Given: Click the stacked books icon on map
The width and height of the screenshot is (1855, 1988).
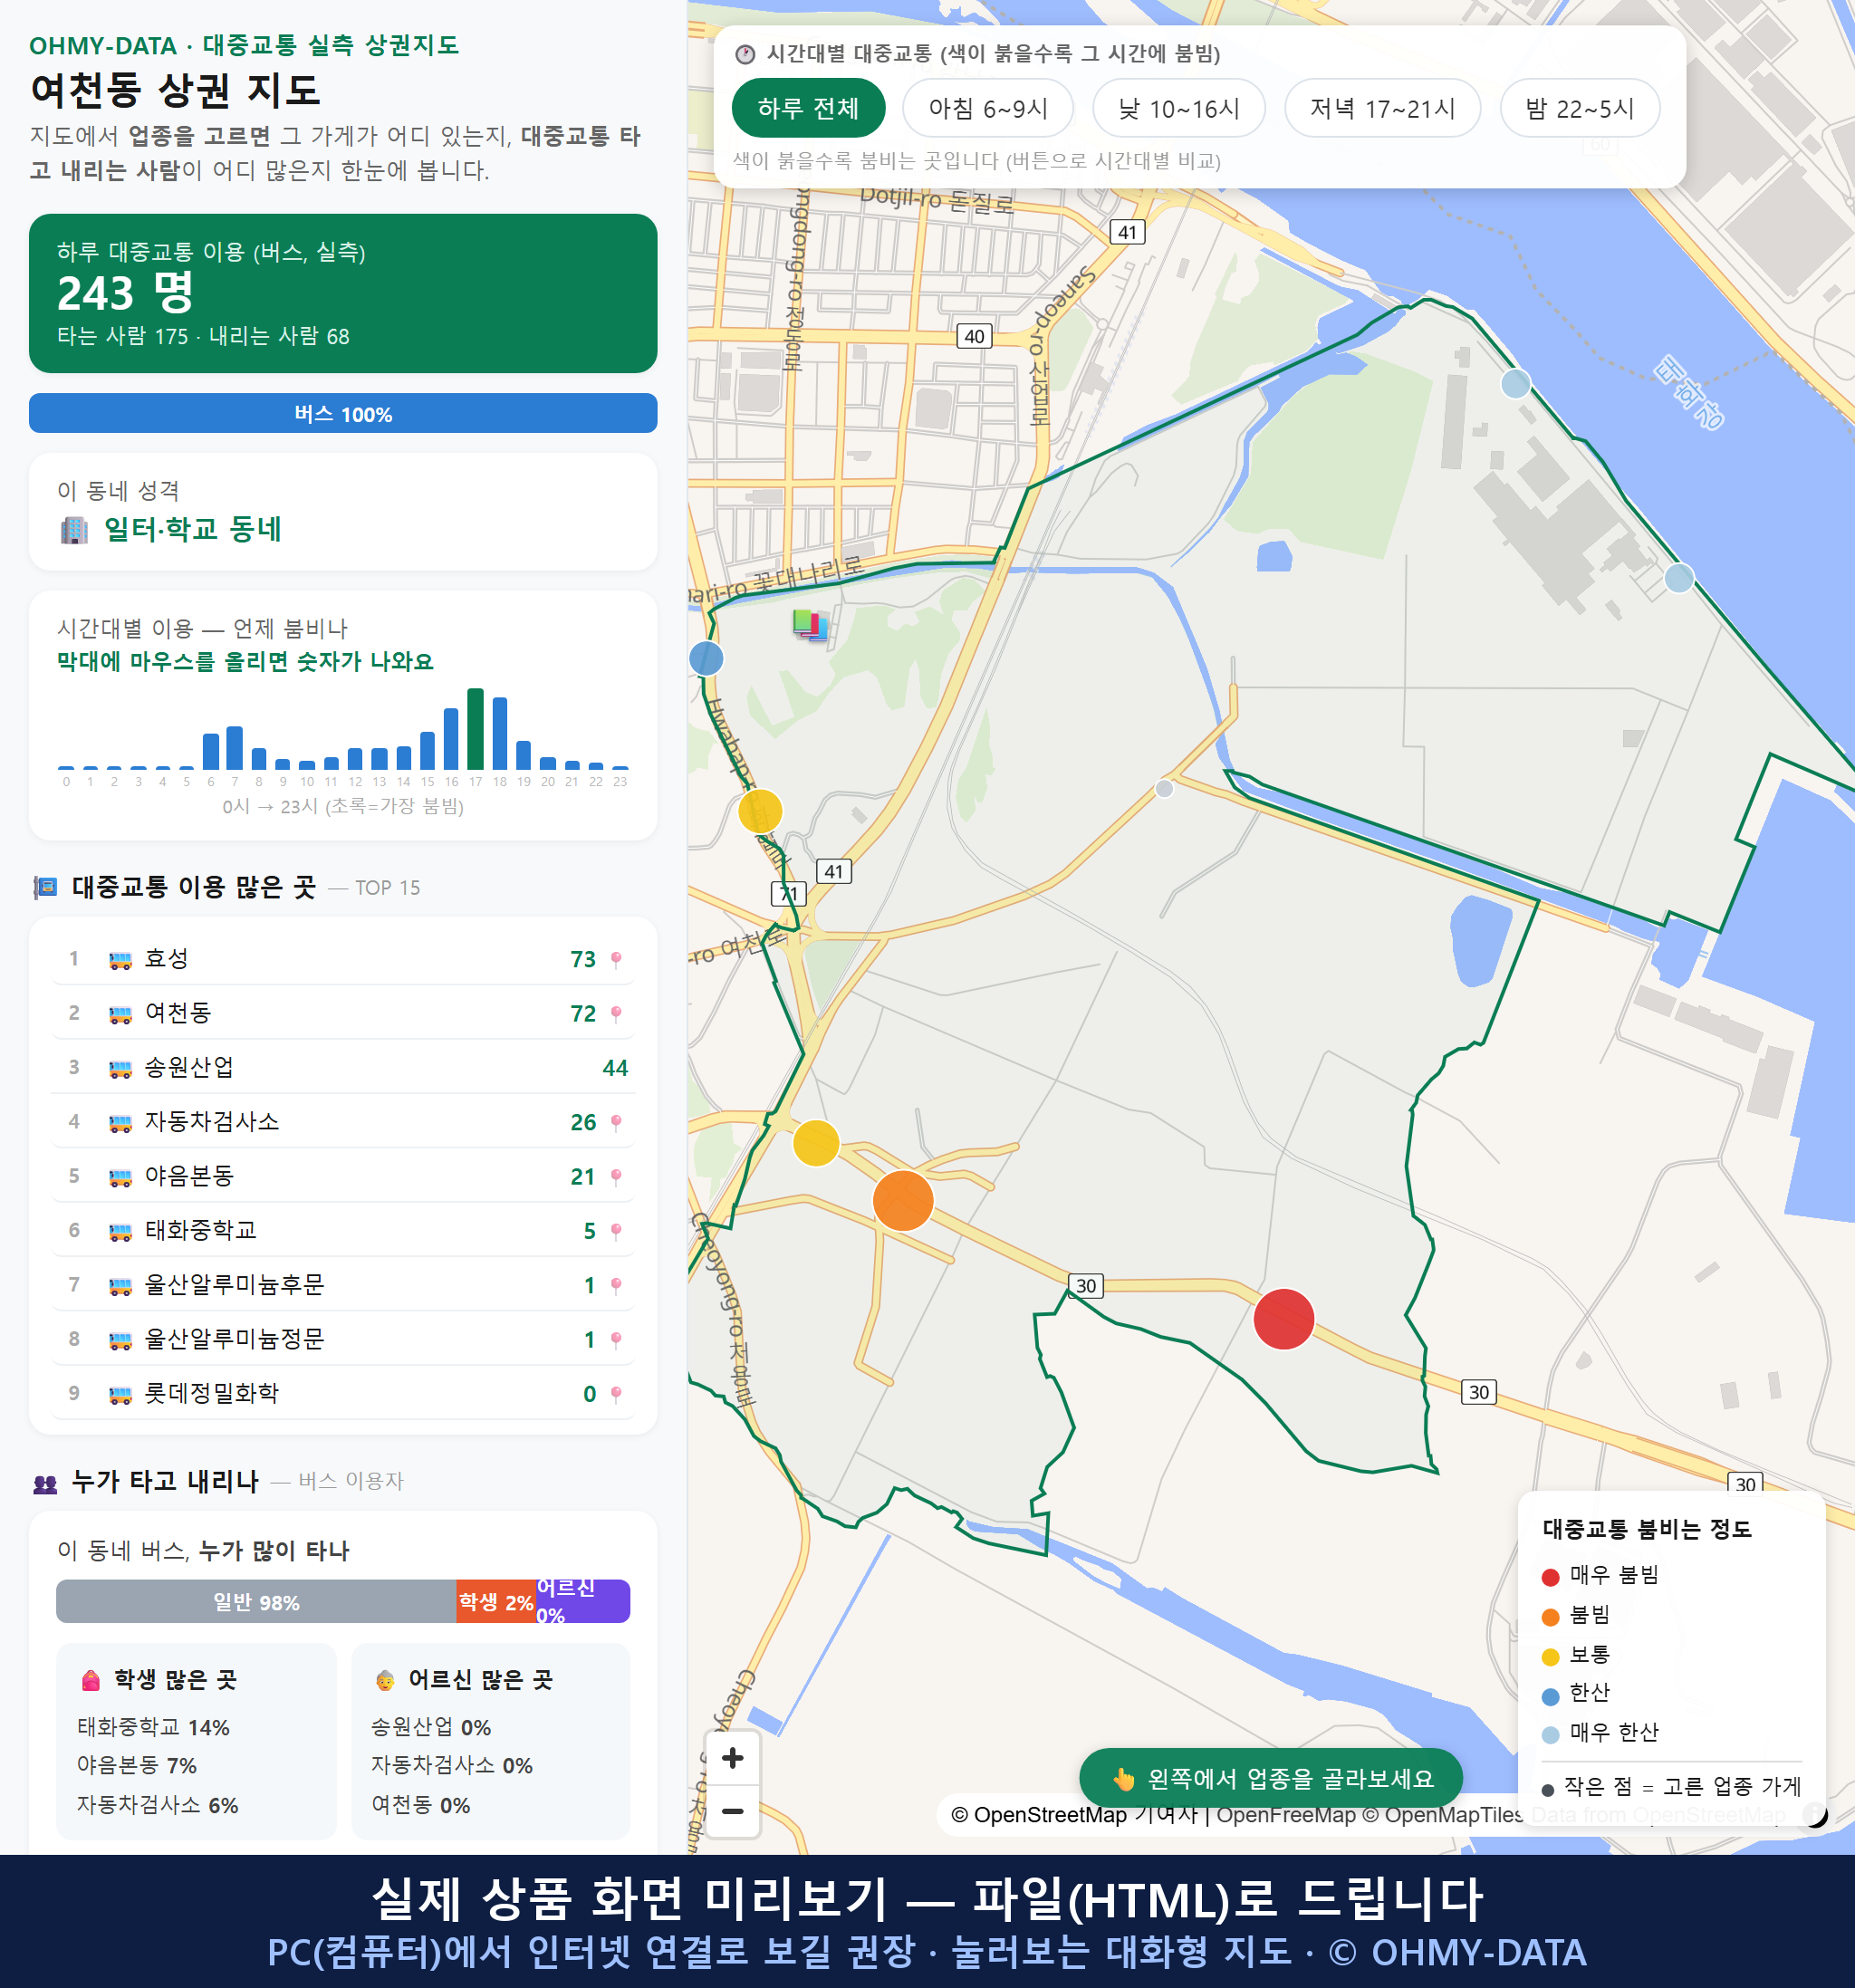Looking at the screenshot, I should (x=810, y=625).
